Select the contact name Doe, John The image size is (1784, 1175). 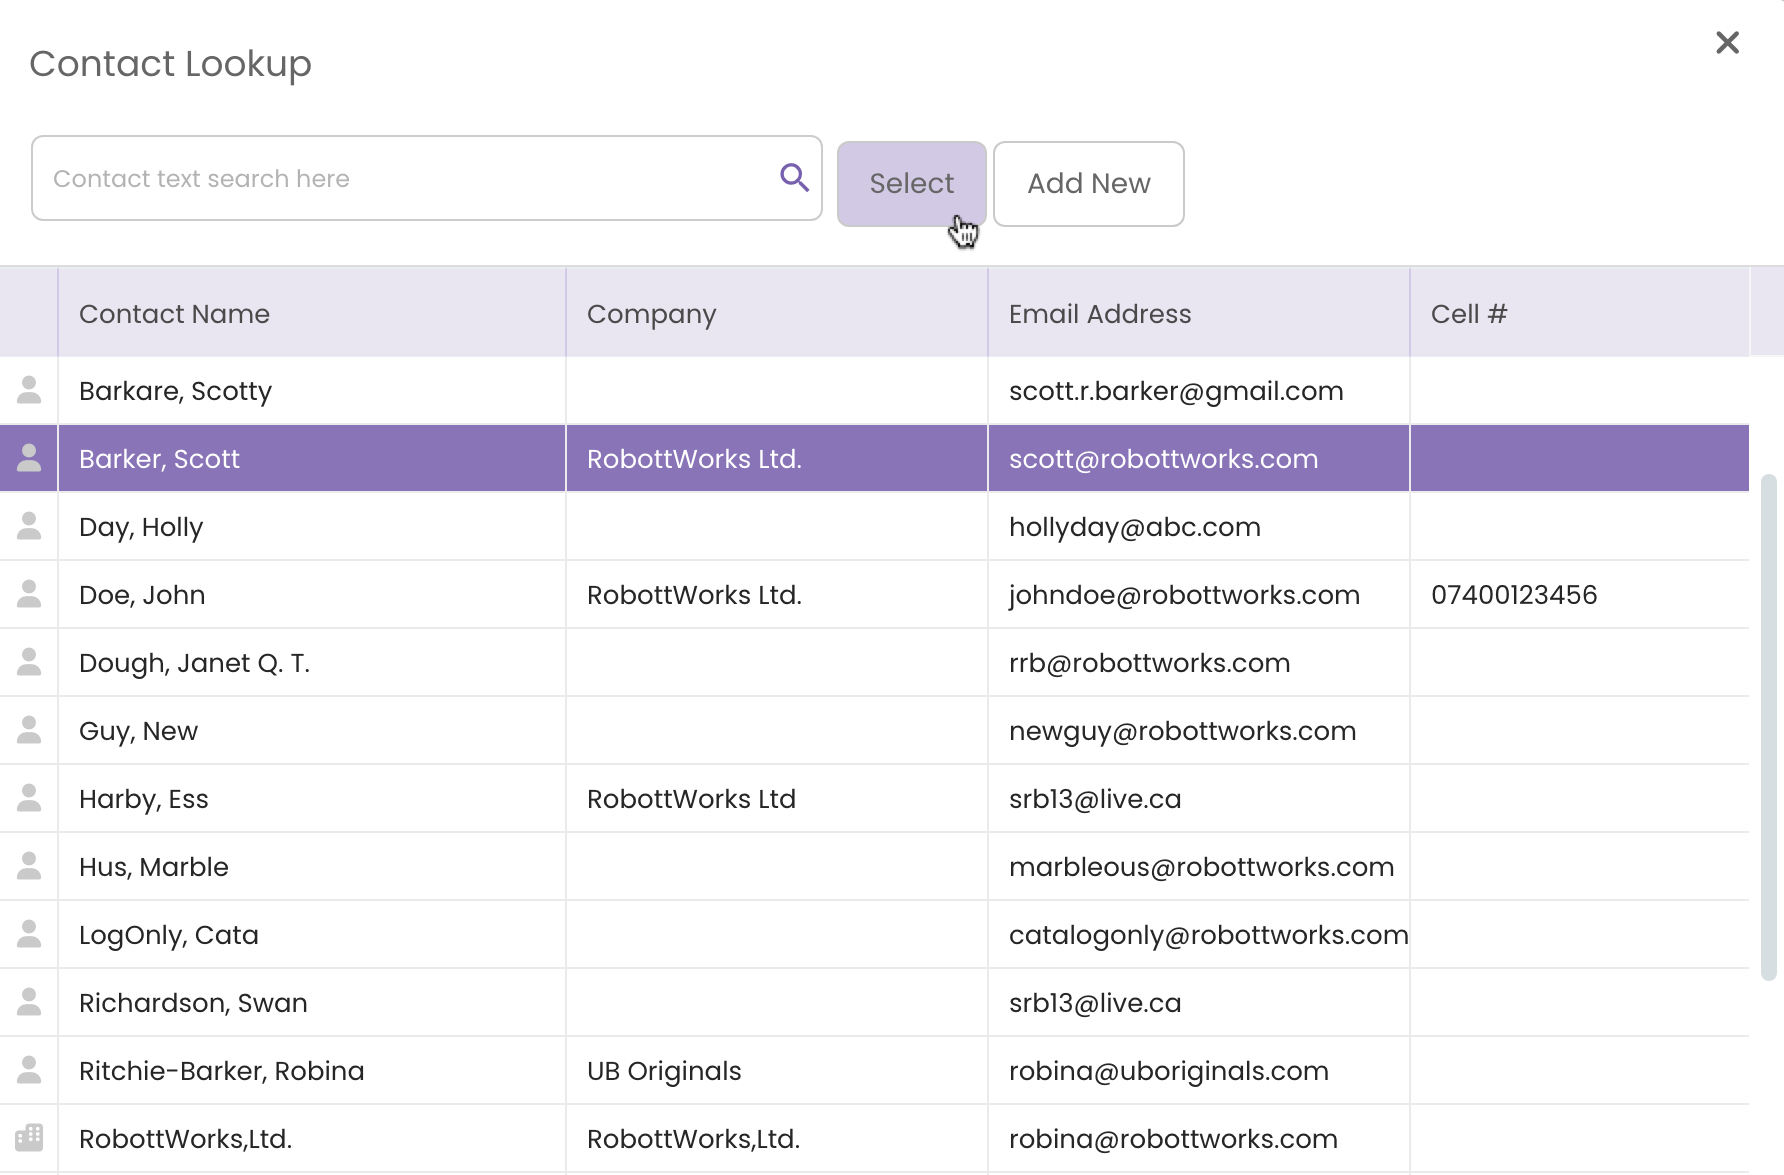click(x=142, y=595)
